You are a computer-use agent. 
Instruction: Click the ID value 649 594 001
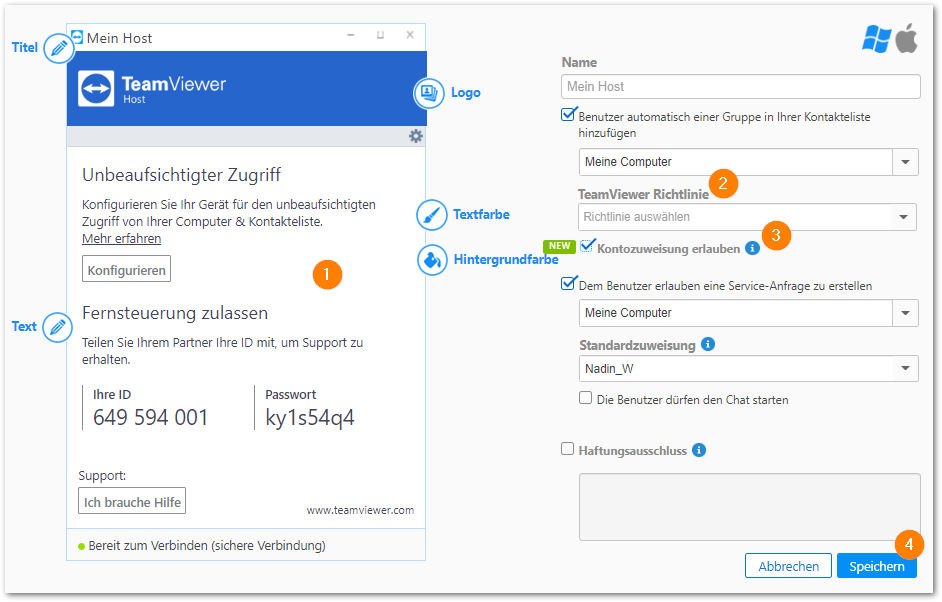[150, 418]
